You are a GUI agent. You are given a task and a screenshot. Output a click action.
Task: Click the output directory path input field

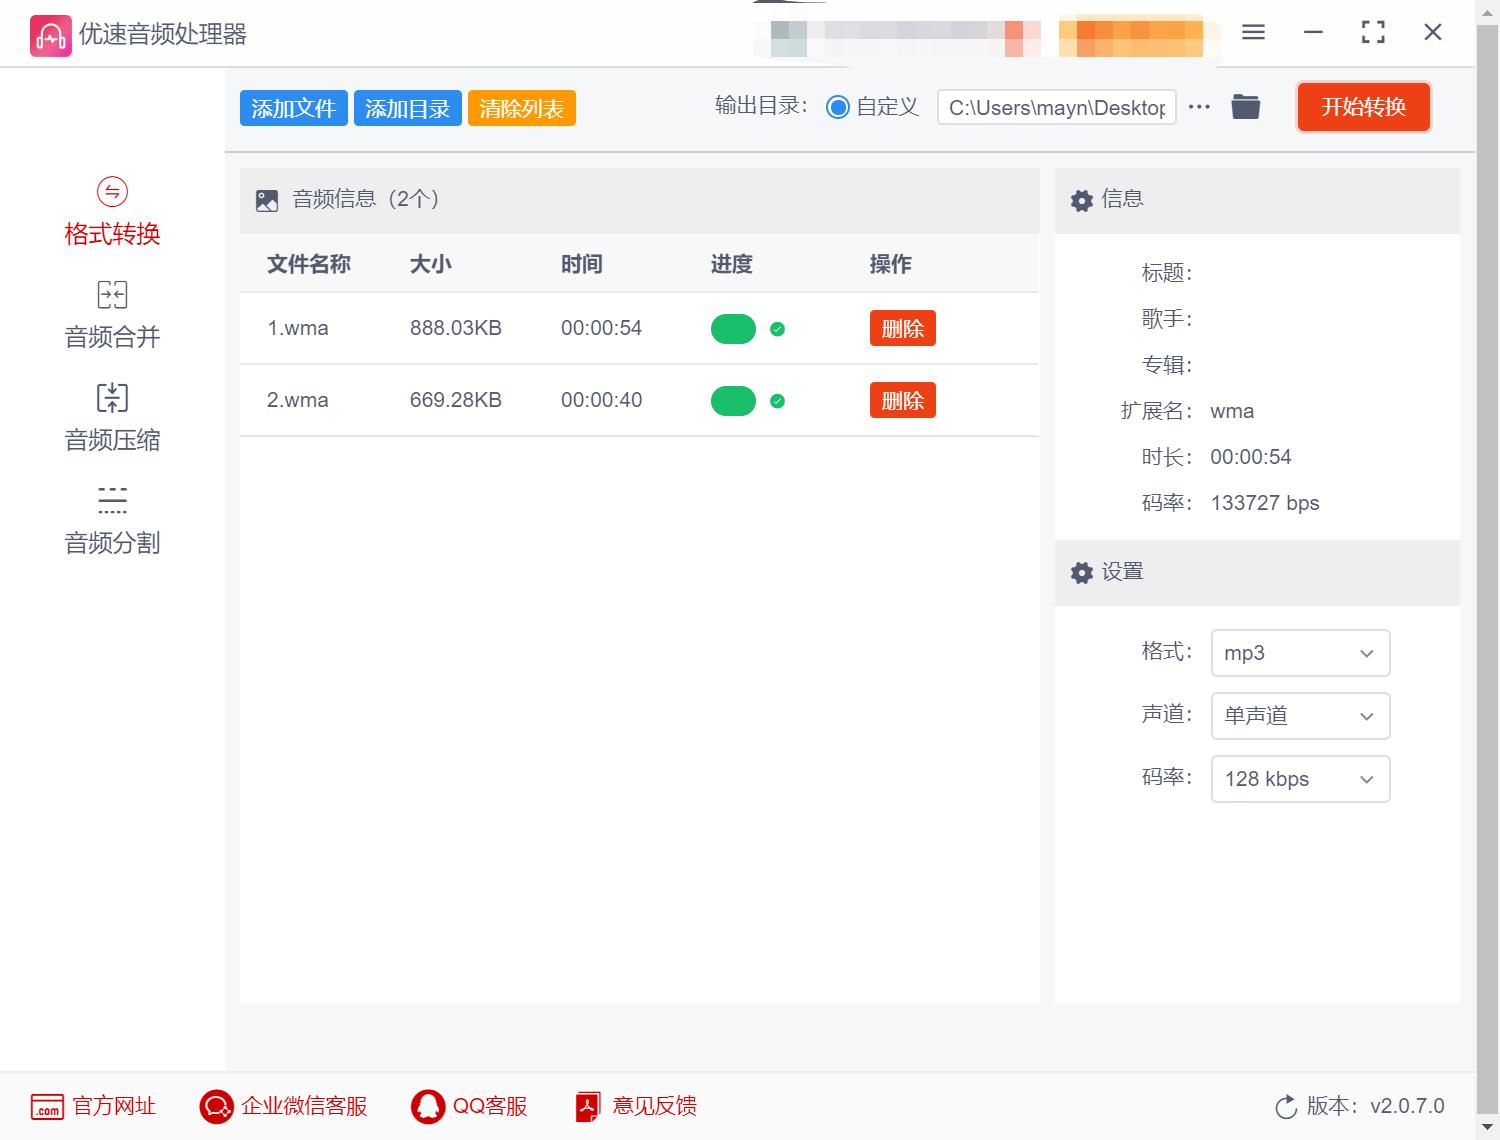point(1056,106)
